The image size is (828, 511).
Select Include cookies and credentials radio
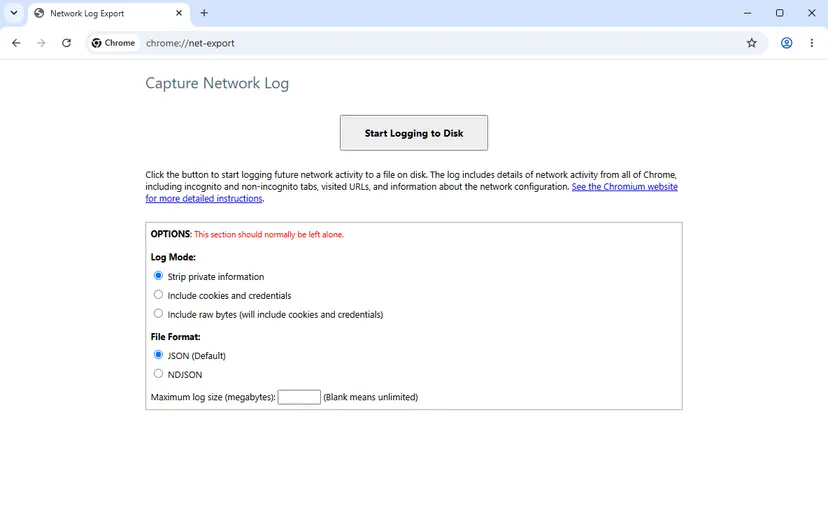pyautogui.click(x=158, y=295)
